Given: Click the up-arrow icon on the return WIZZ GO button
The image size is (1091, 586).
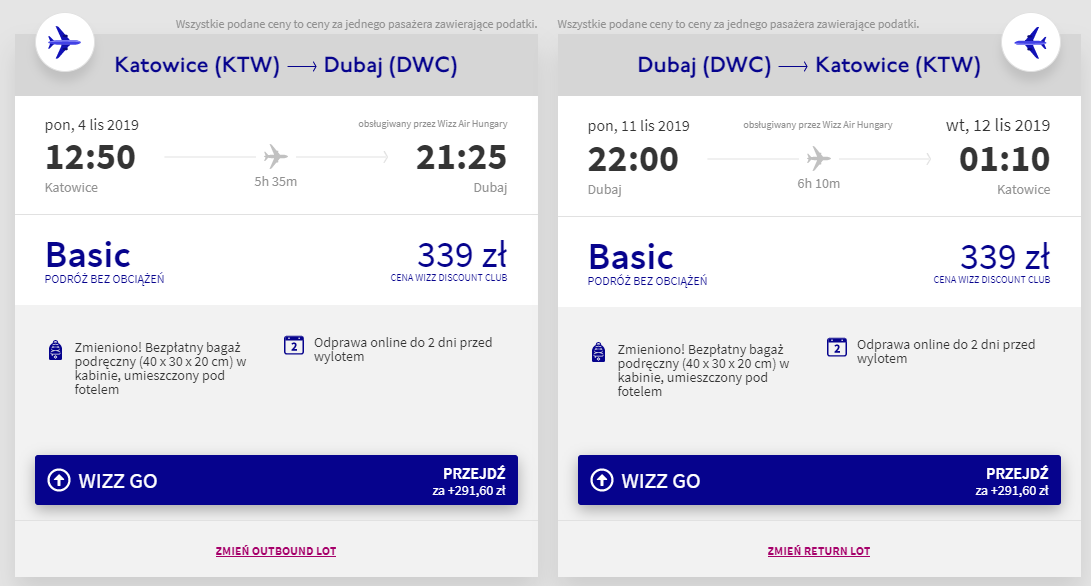Looking at the screenshot, I should coord(602,481).
